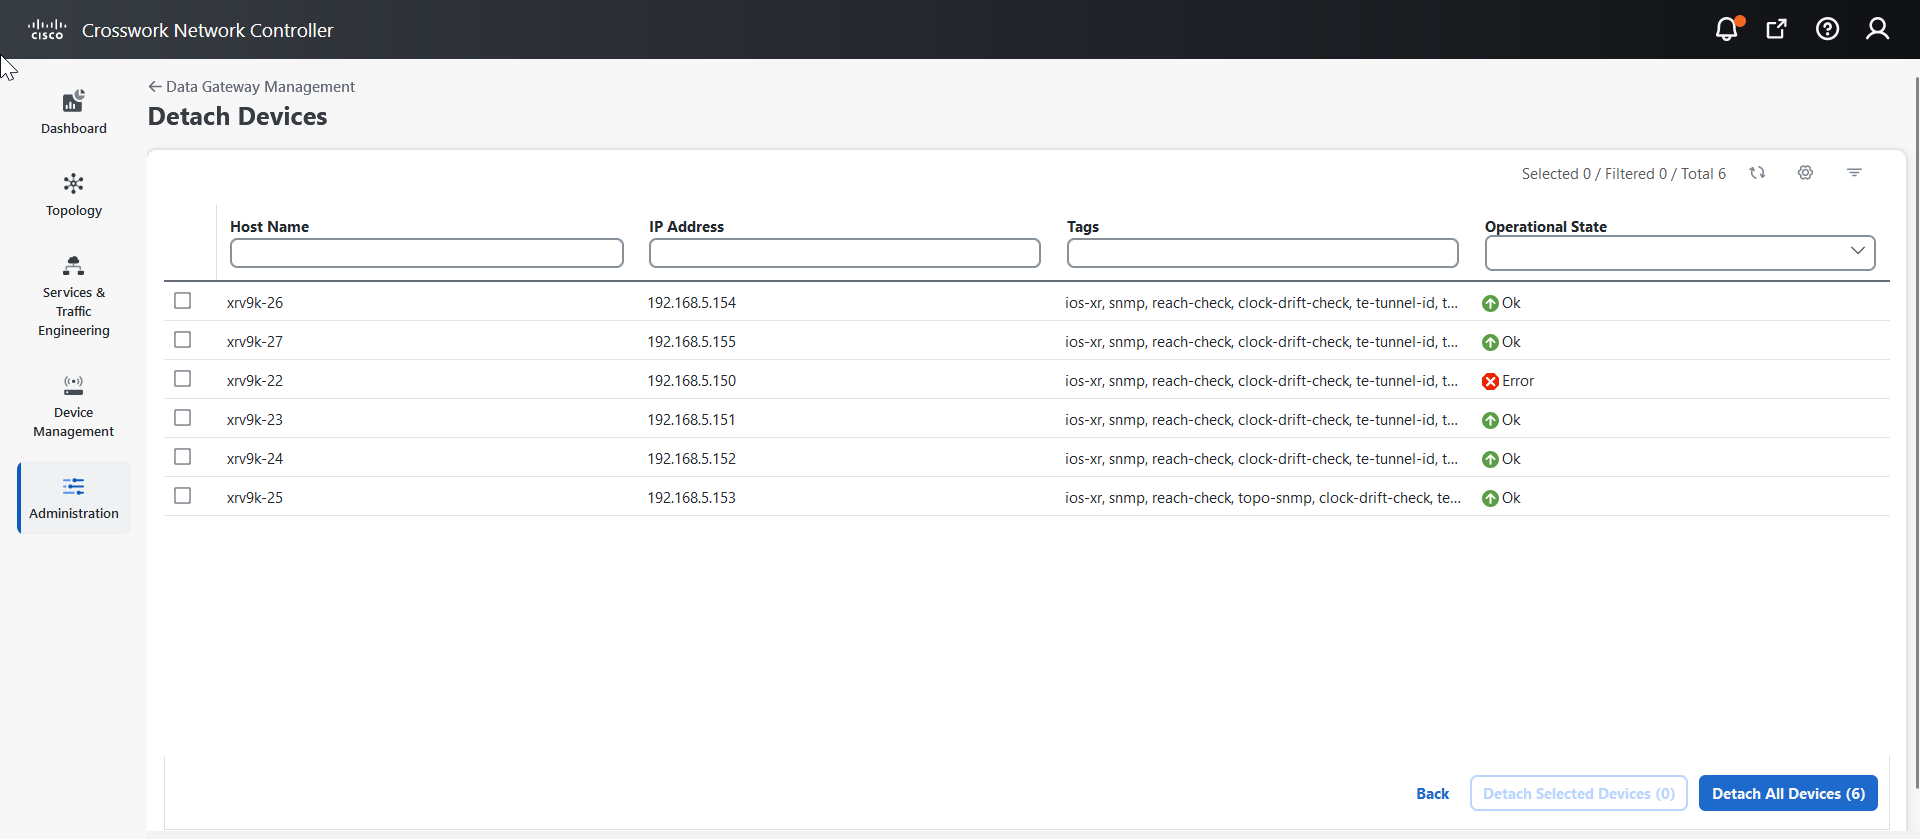This screenshot has height=839, width=1920.
Task: Click the tags cell for xrv9k-26
Action: [x=1261, y=303]
